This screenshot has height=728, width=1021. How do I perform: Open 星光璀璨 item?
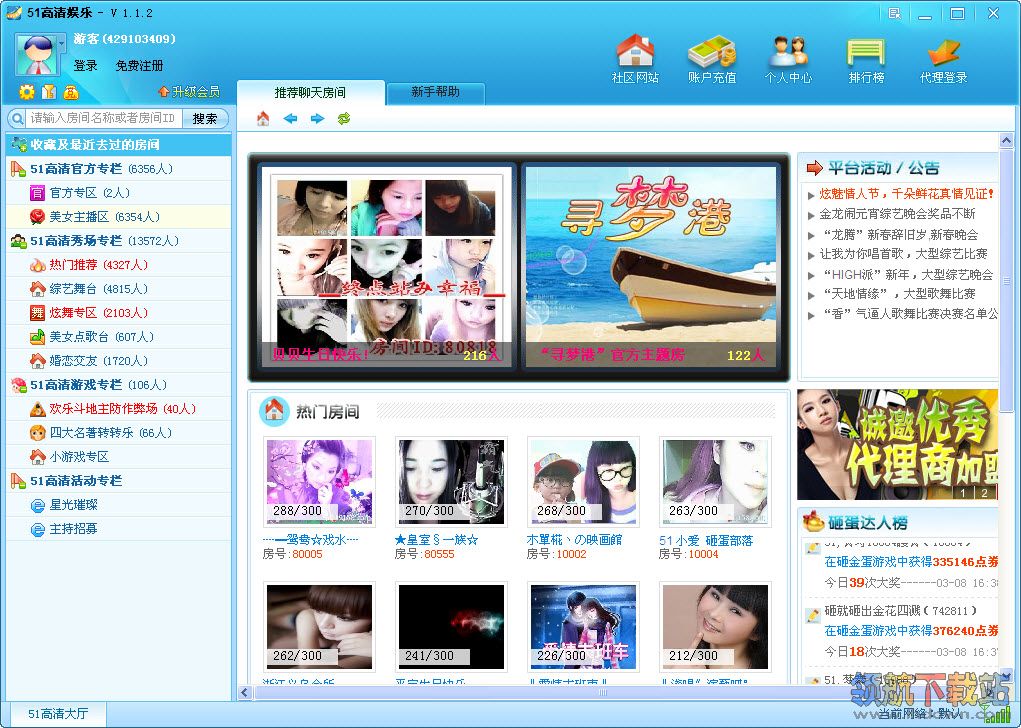click(118, 505)
